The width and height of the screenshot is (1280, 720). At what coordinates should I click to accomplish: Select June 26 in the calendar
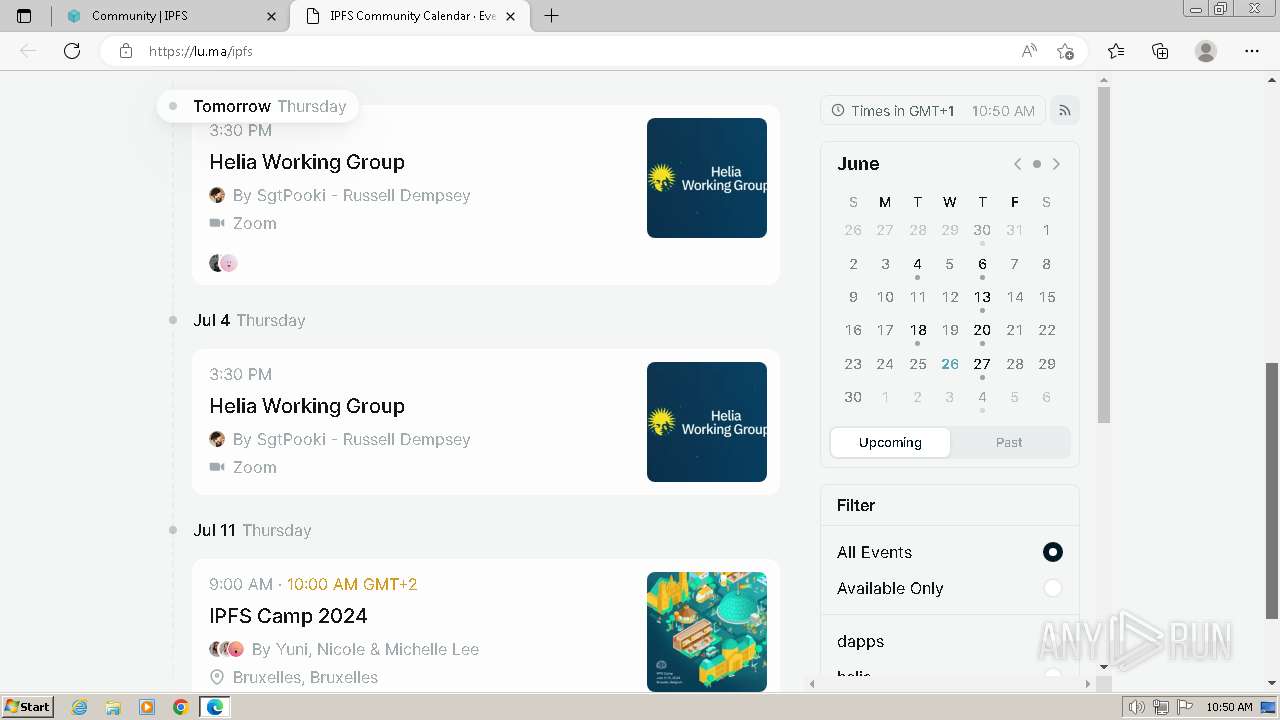[x=950, y=364]
